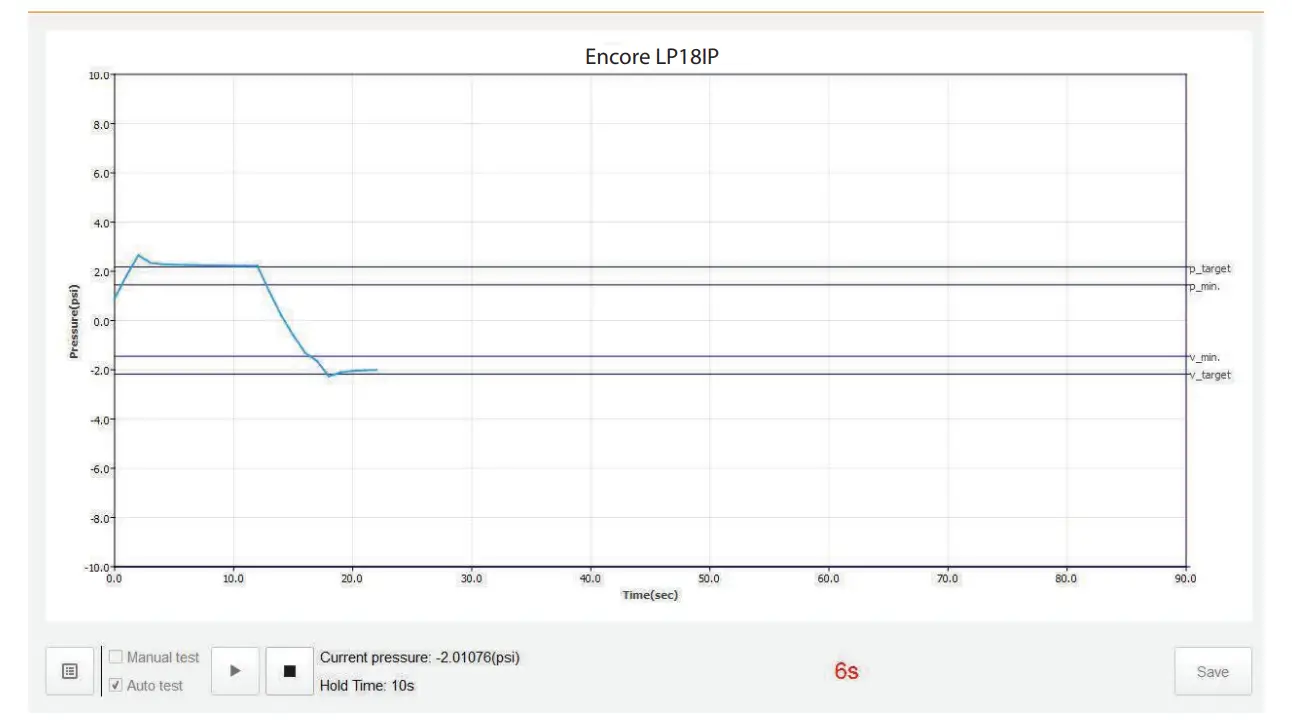This screenshot has width=1292, height=725.
Task: Click the -6.0 pressure axis tick label
Action: pyautogui.click(x=99, y=469)
